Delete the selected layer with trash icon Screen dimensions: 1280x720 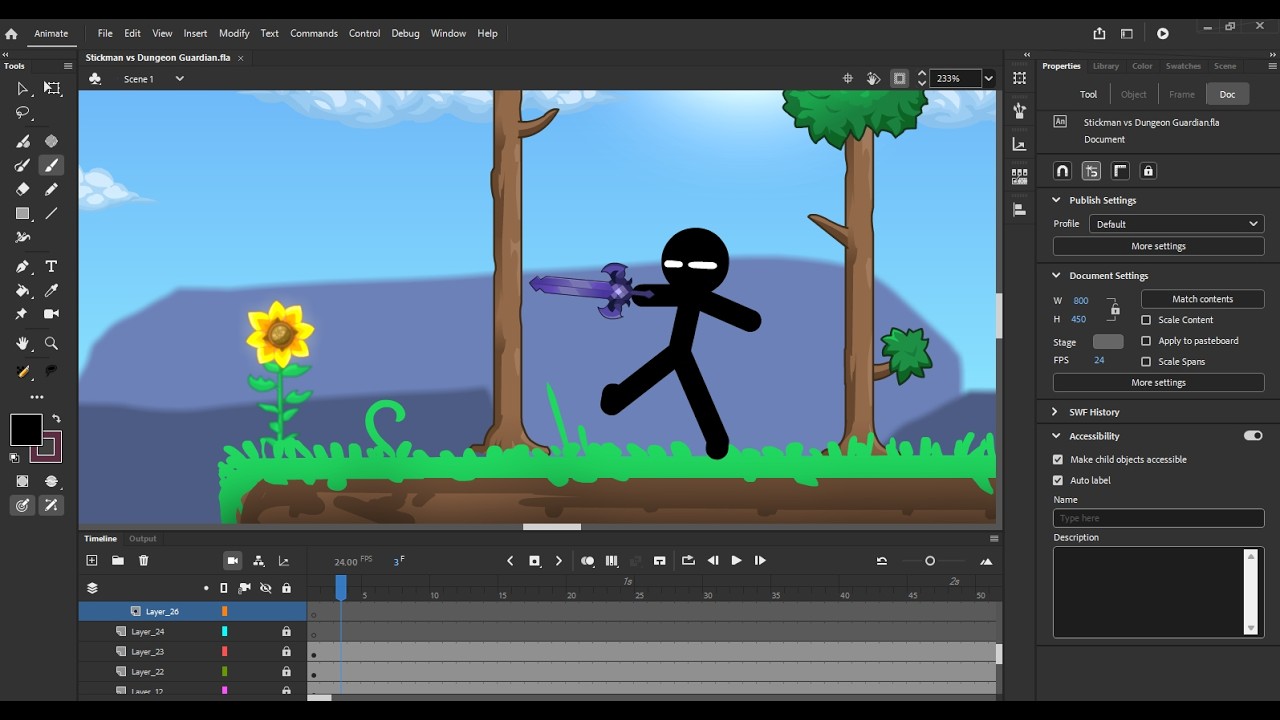point(144,561)
